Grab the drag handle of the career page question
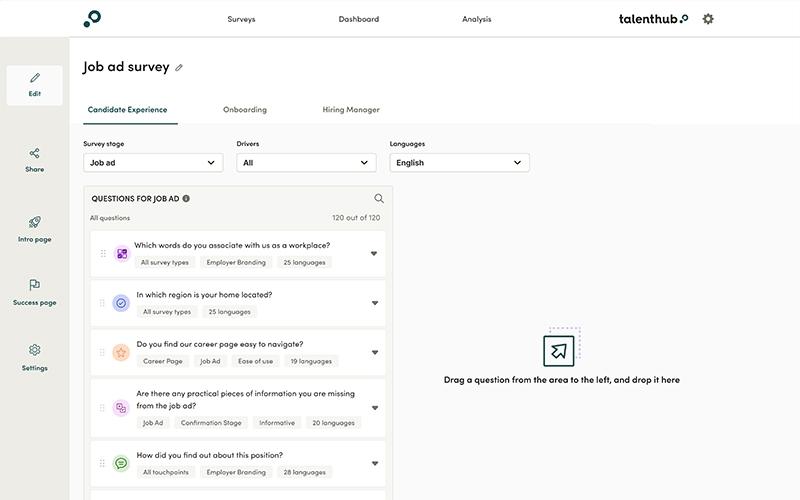 pyautogui.click(x=102, y=353)
